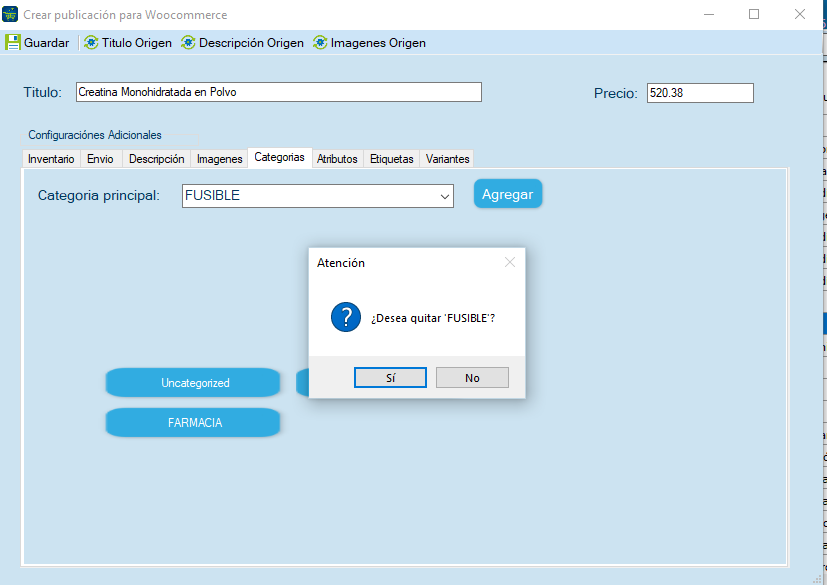Switch to the Envio tab
This screenshot has width=827, height=585.
click(100, 159)
